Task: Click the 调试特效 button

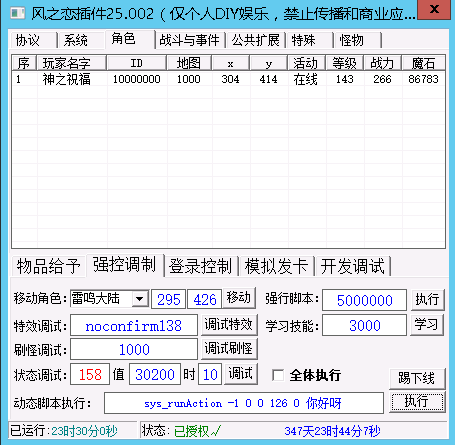Action: point(229,325)
